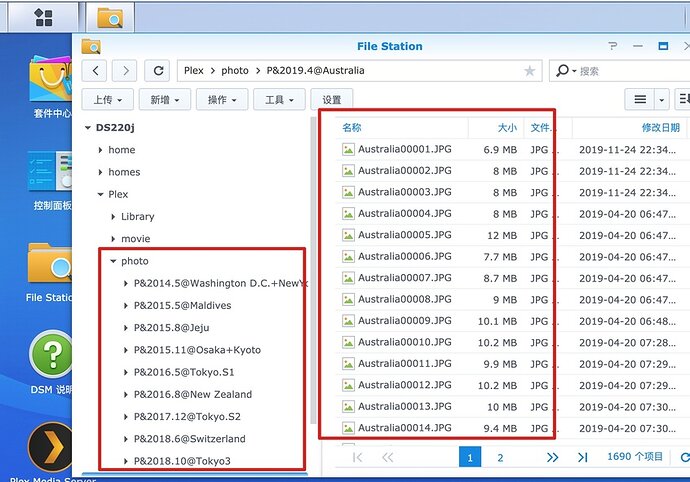The width and height of the screenshot is (690, 482).
Task: Expand the home folder arrow
Action: (x=100, y=150)
